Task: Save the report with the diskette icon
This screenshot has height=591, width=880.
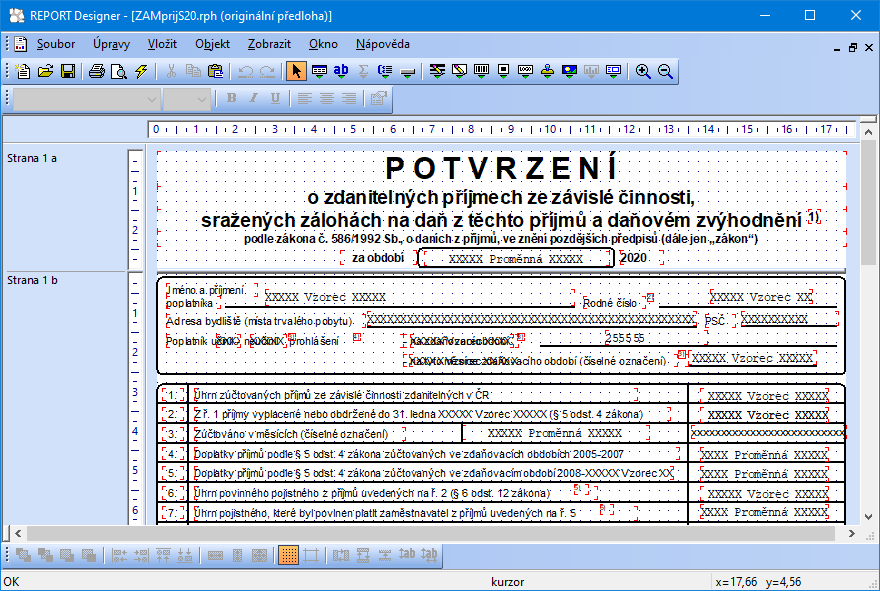Action: click(68, 71)
